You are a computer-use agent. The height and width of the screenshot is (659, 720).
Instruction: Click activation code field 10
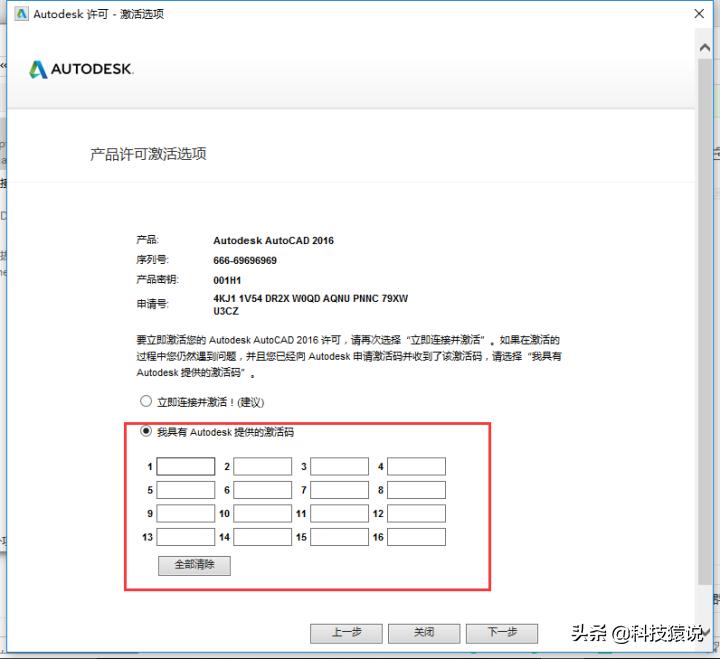point(262,513)
